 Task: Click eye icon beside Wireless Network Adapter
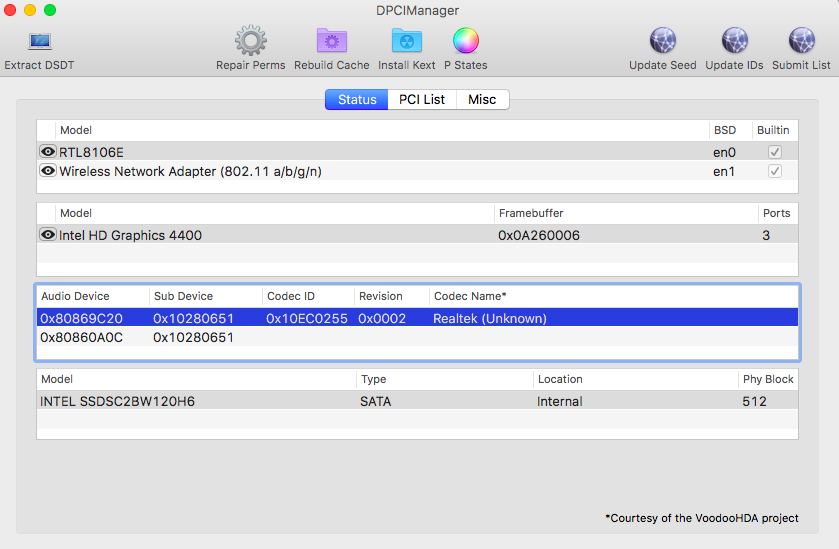click(48, 171)
